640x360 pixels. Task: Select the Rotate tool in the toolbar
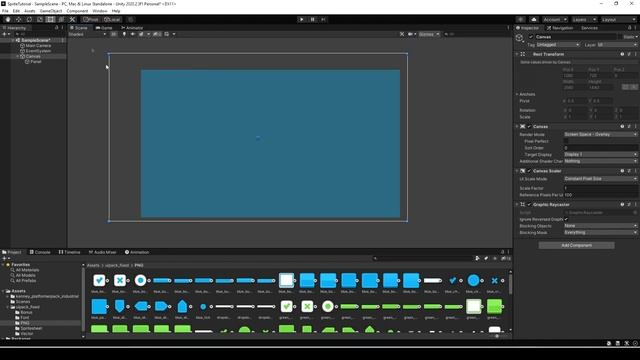click(29, 20)
